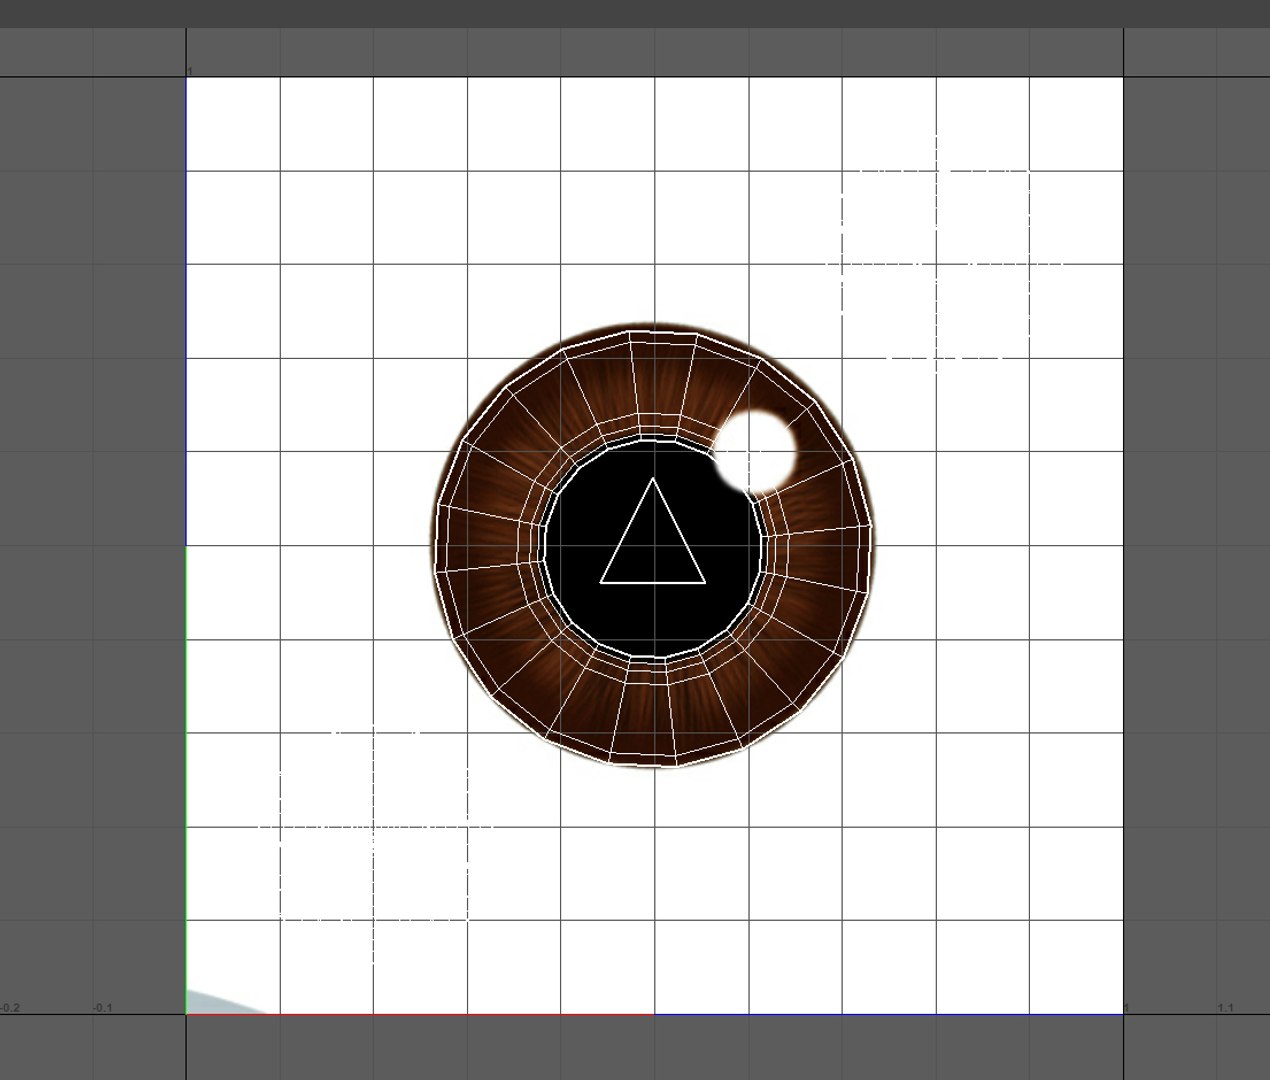Image resolution: width=1270 pixels, height=1080 pixels.
Task: Click the -0.1 axis label
Action: pos(102,1008)
